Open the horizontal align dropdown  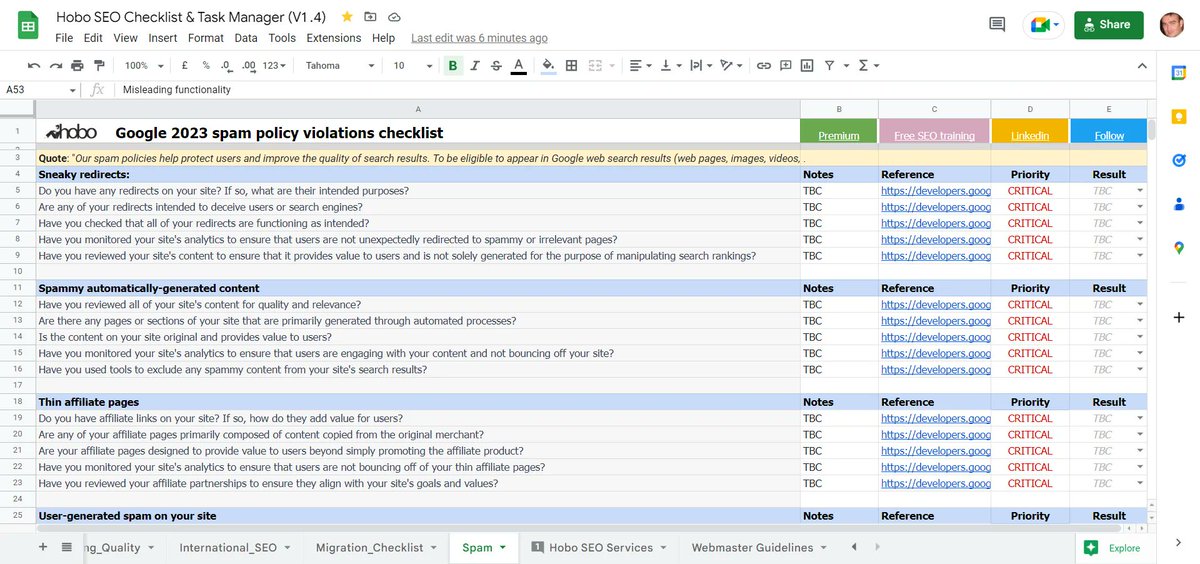coord(639,66)
